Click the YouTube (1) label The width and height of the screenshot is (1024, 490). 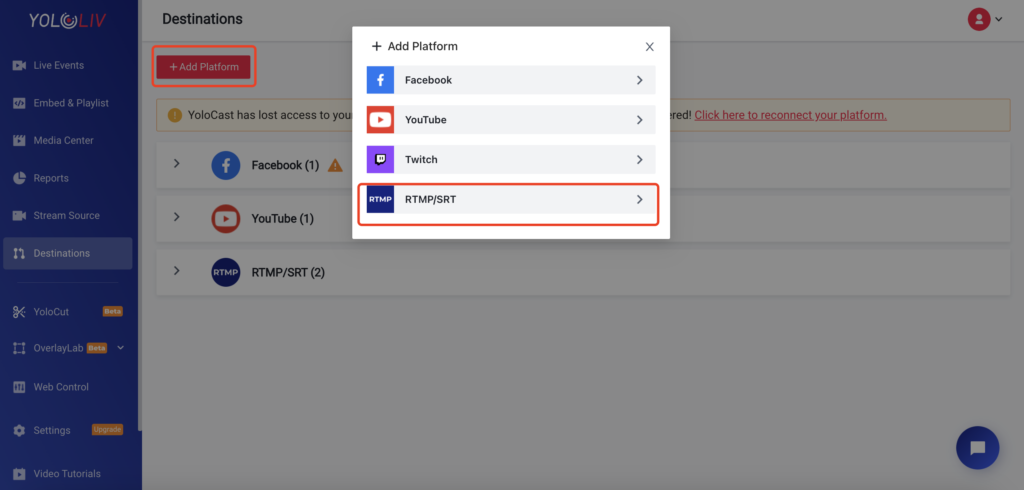283,218
